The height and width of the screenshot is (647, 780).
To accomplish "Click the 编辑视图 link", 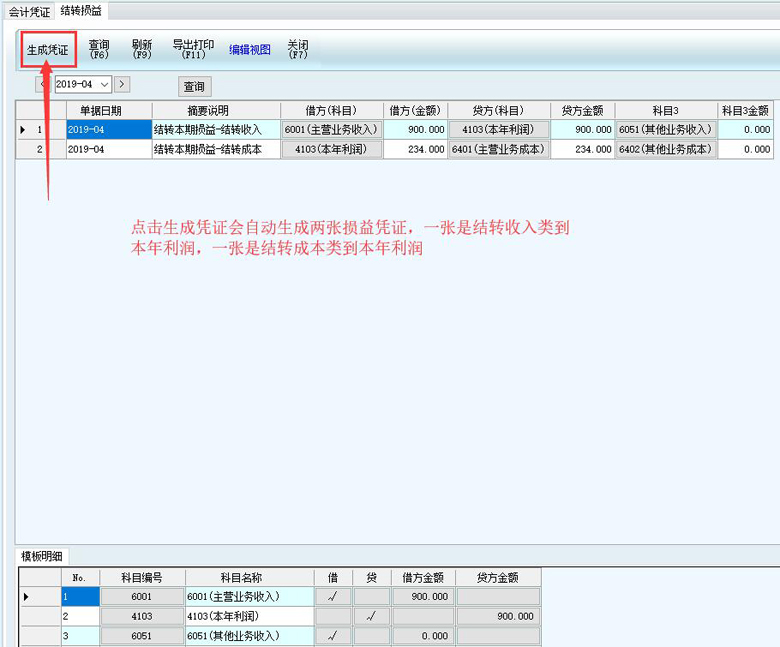I will pyautogui.click(x=250, y=49).
